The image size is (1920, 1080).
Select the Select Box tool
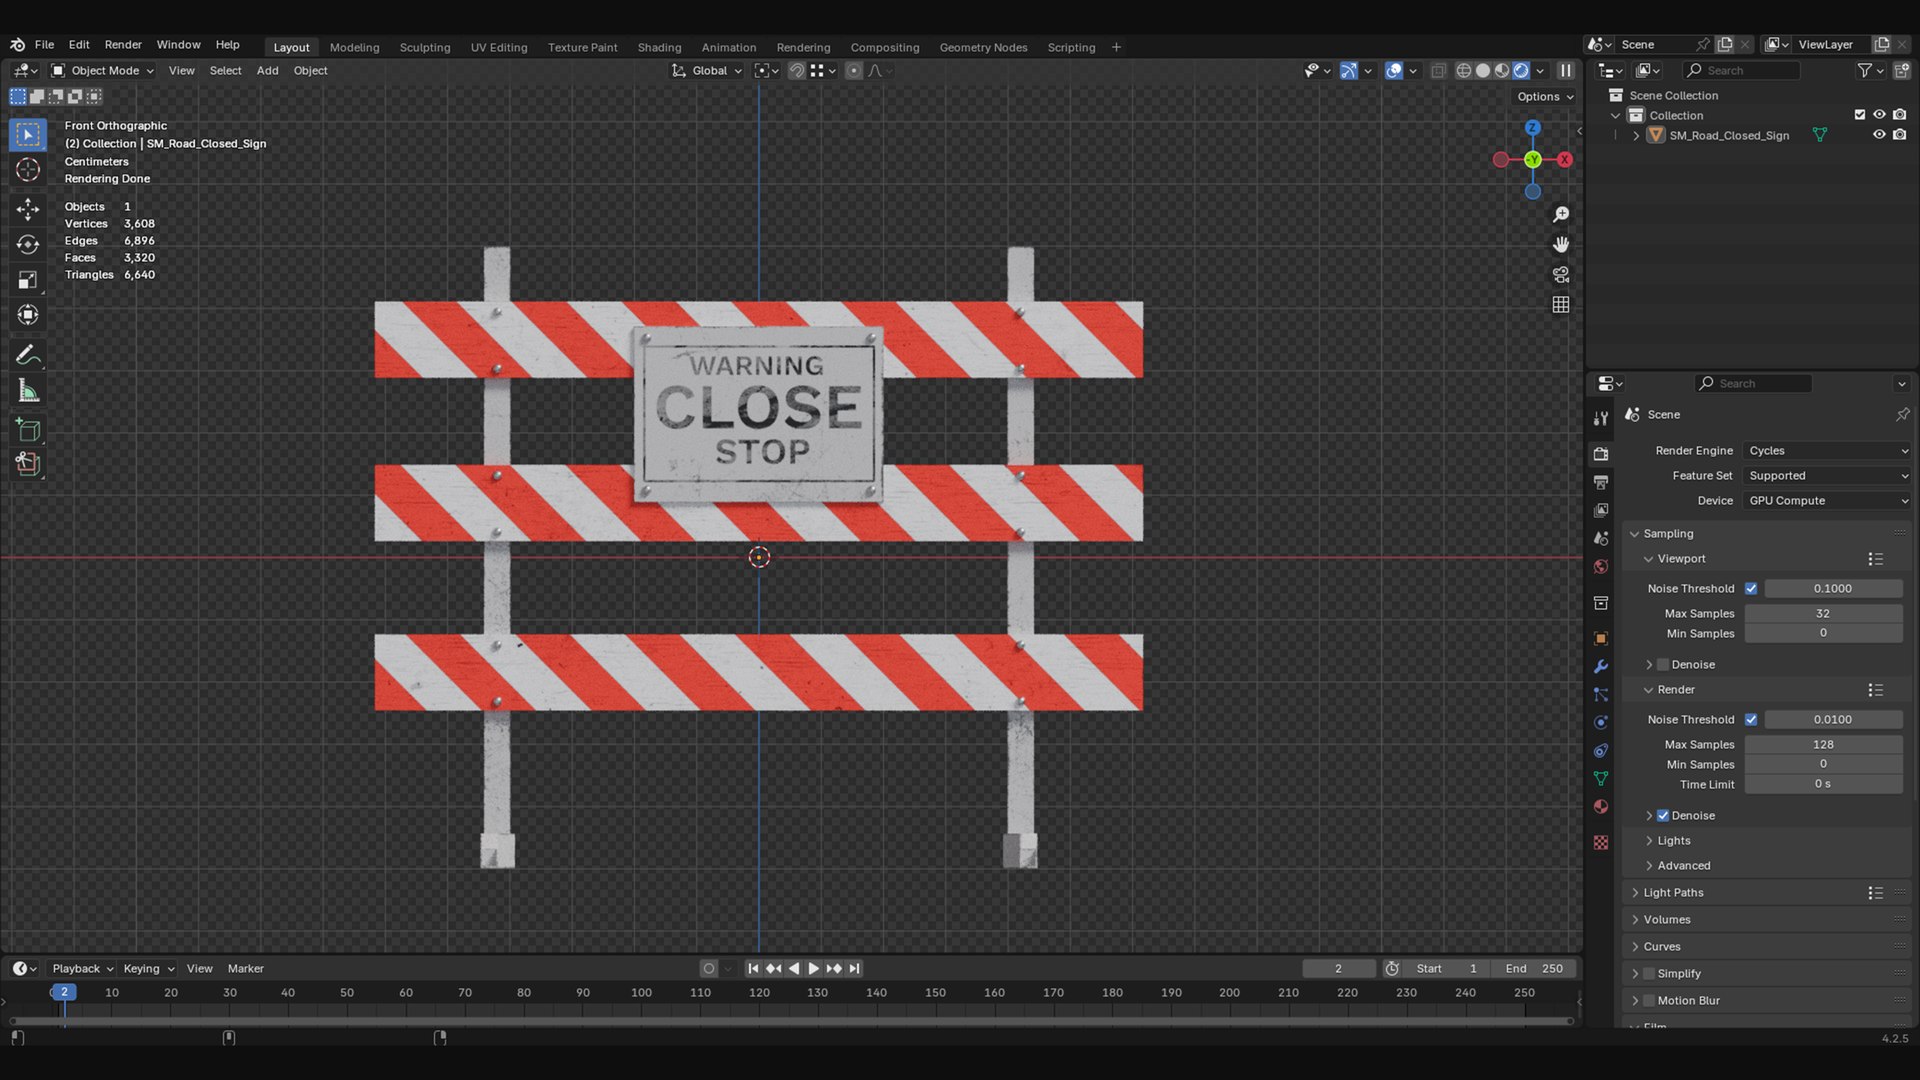point(28,134)
